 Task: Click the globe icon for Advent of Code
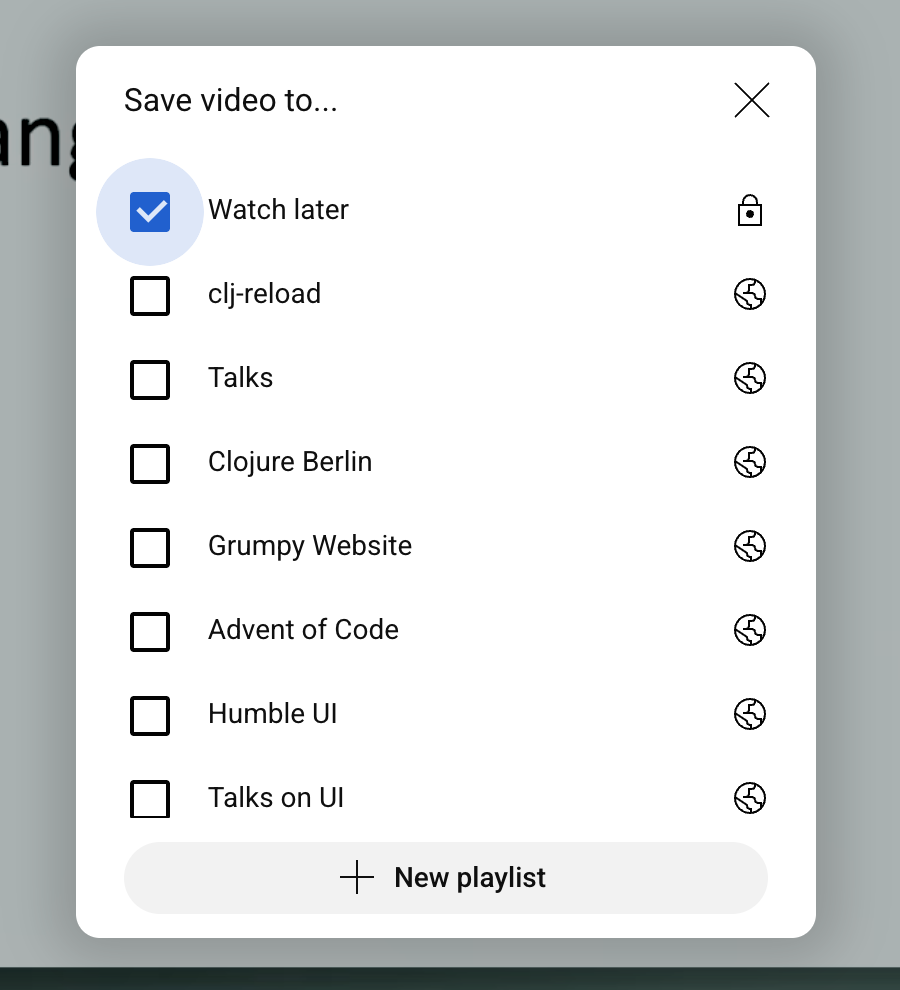tap(750, 630)
